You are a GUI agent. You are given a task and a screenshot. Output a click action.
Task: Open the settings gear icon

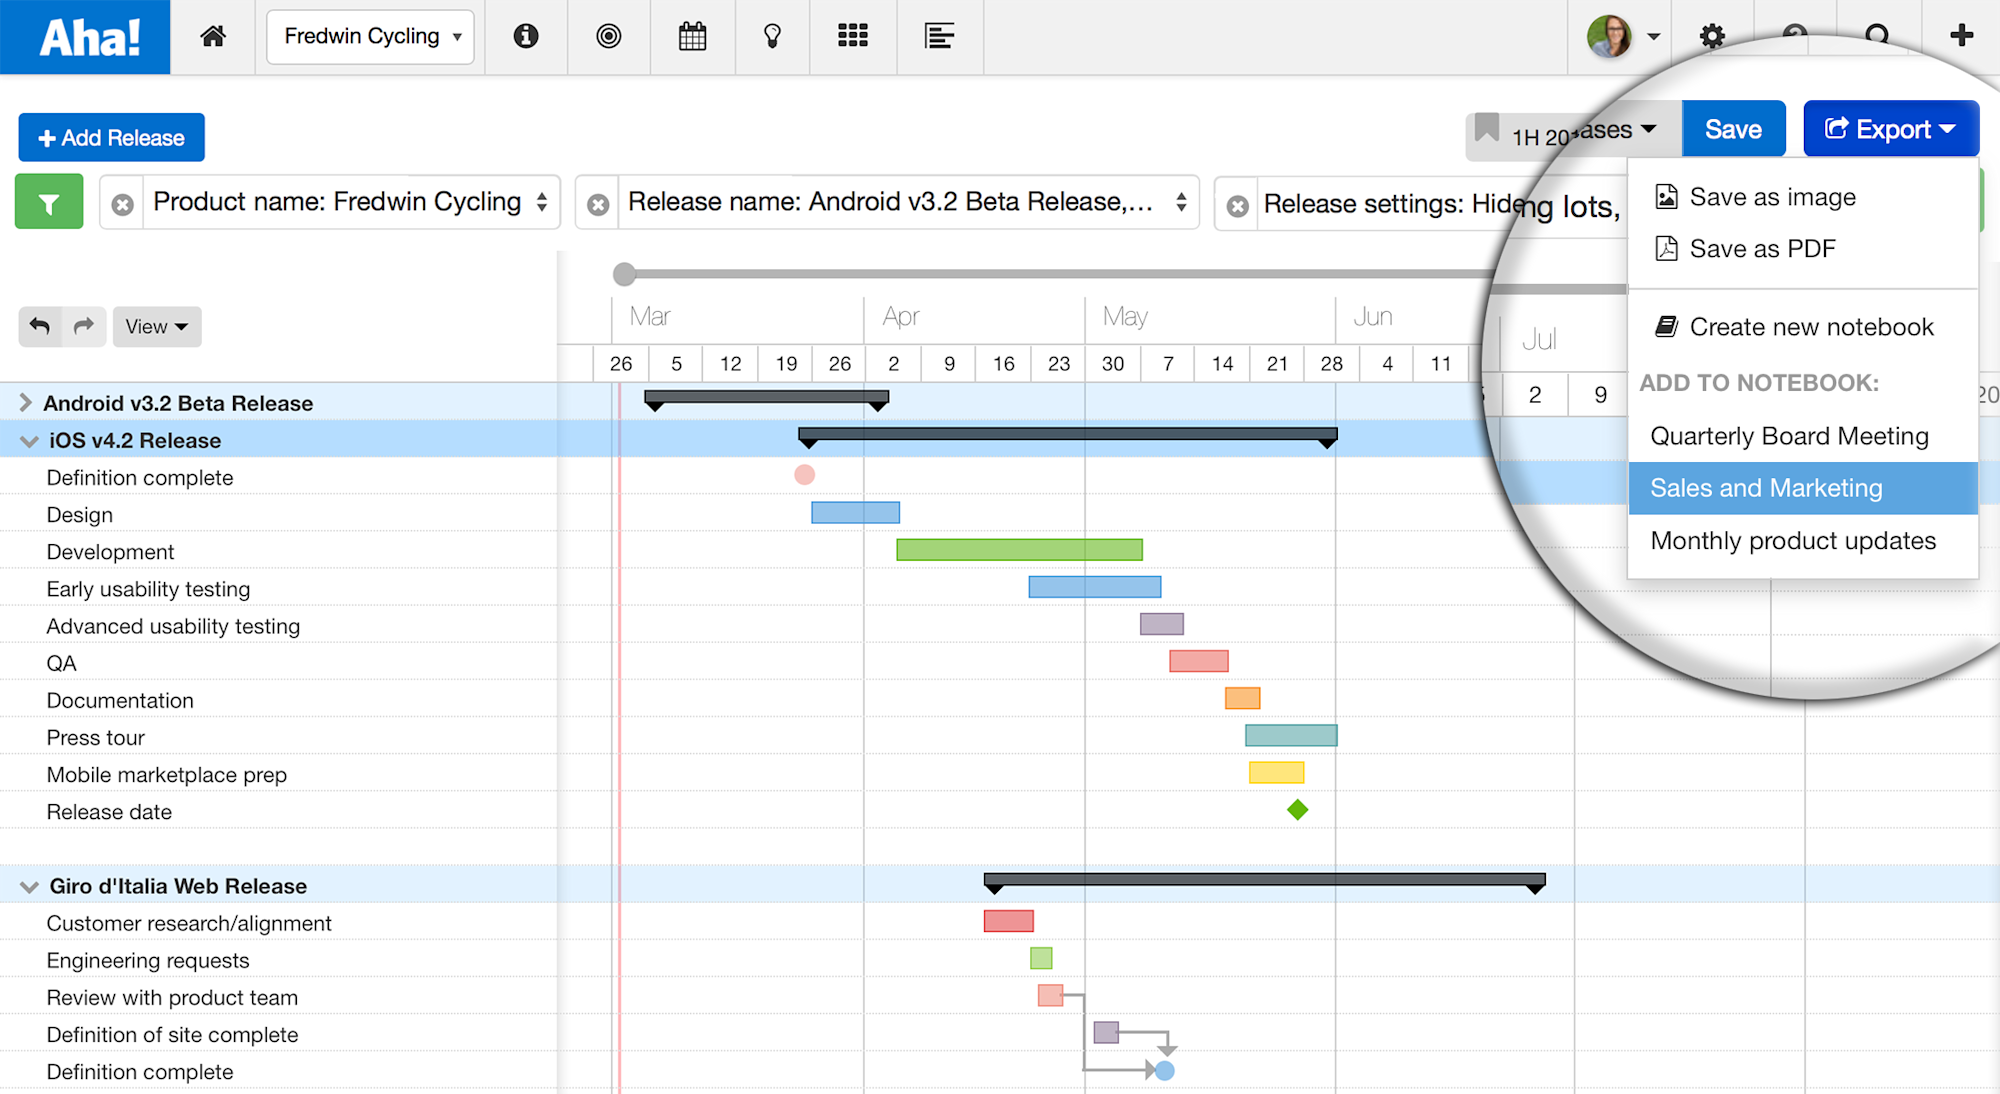coord(1712,37)
